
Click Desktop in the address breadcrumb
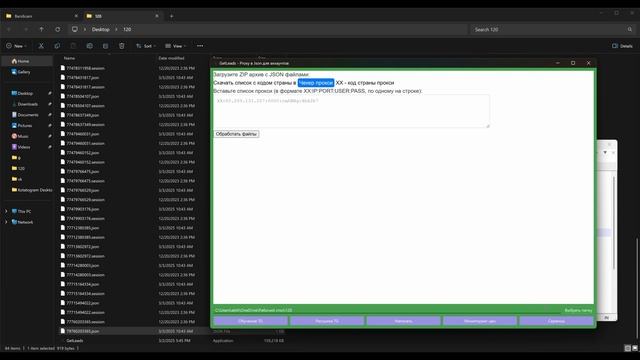(100, 29)
